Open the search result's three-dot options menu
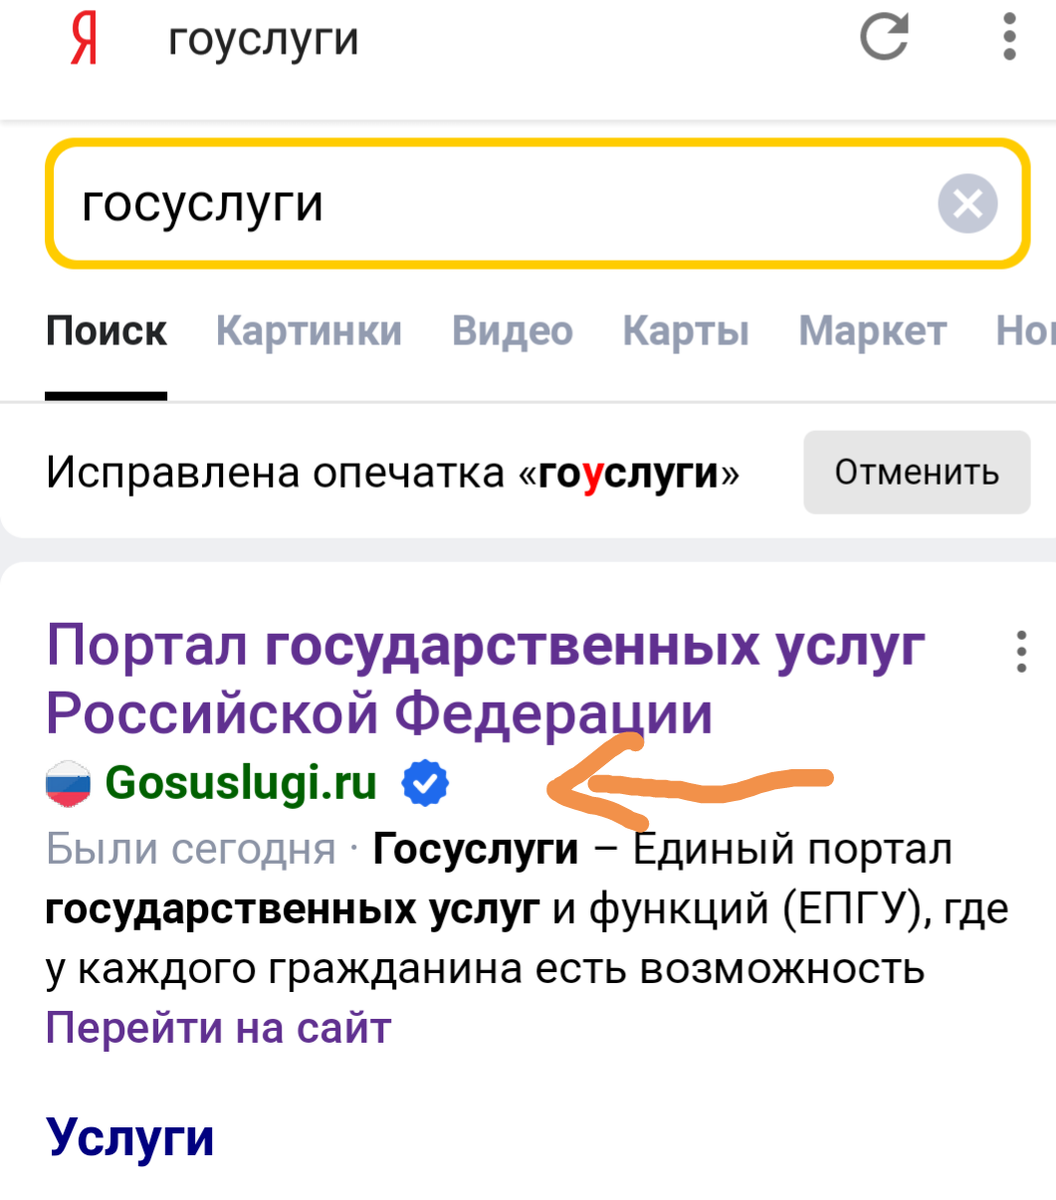1056x1200 pixels. [1022, 652]
